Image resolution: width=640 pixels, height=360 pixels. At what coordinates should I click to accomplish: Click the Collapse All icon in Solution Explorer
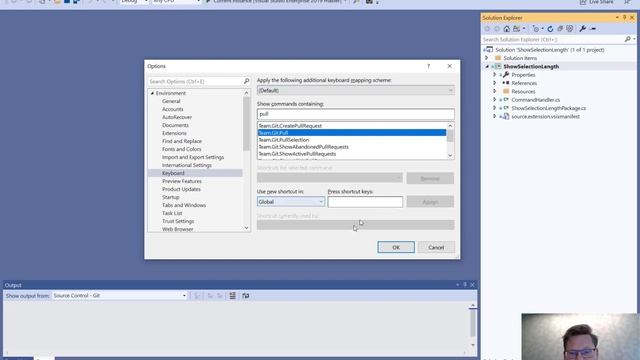560,29
